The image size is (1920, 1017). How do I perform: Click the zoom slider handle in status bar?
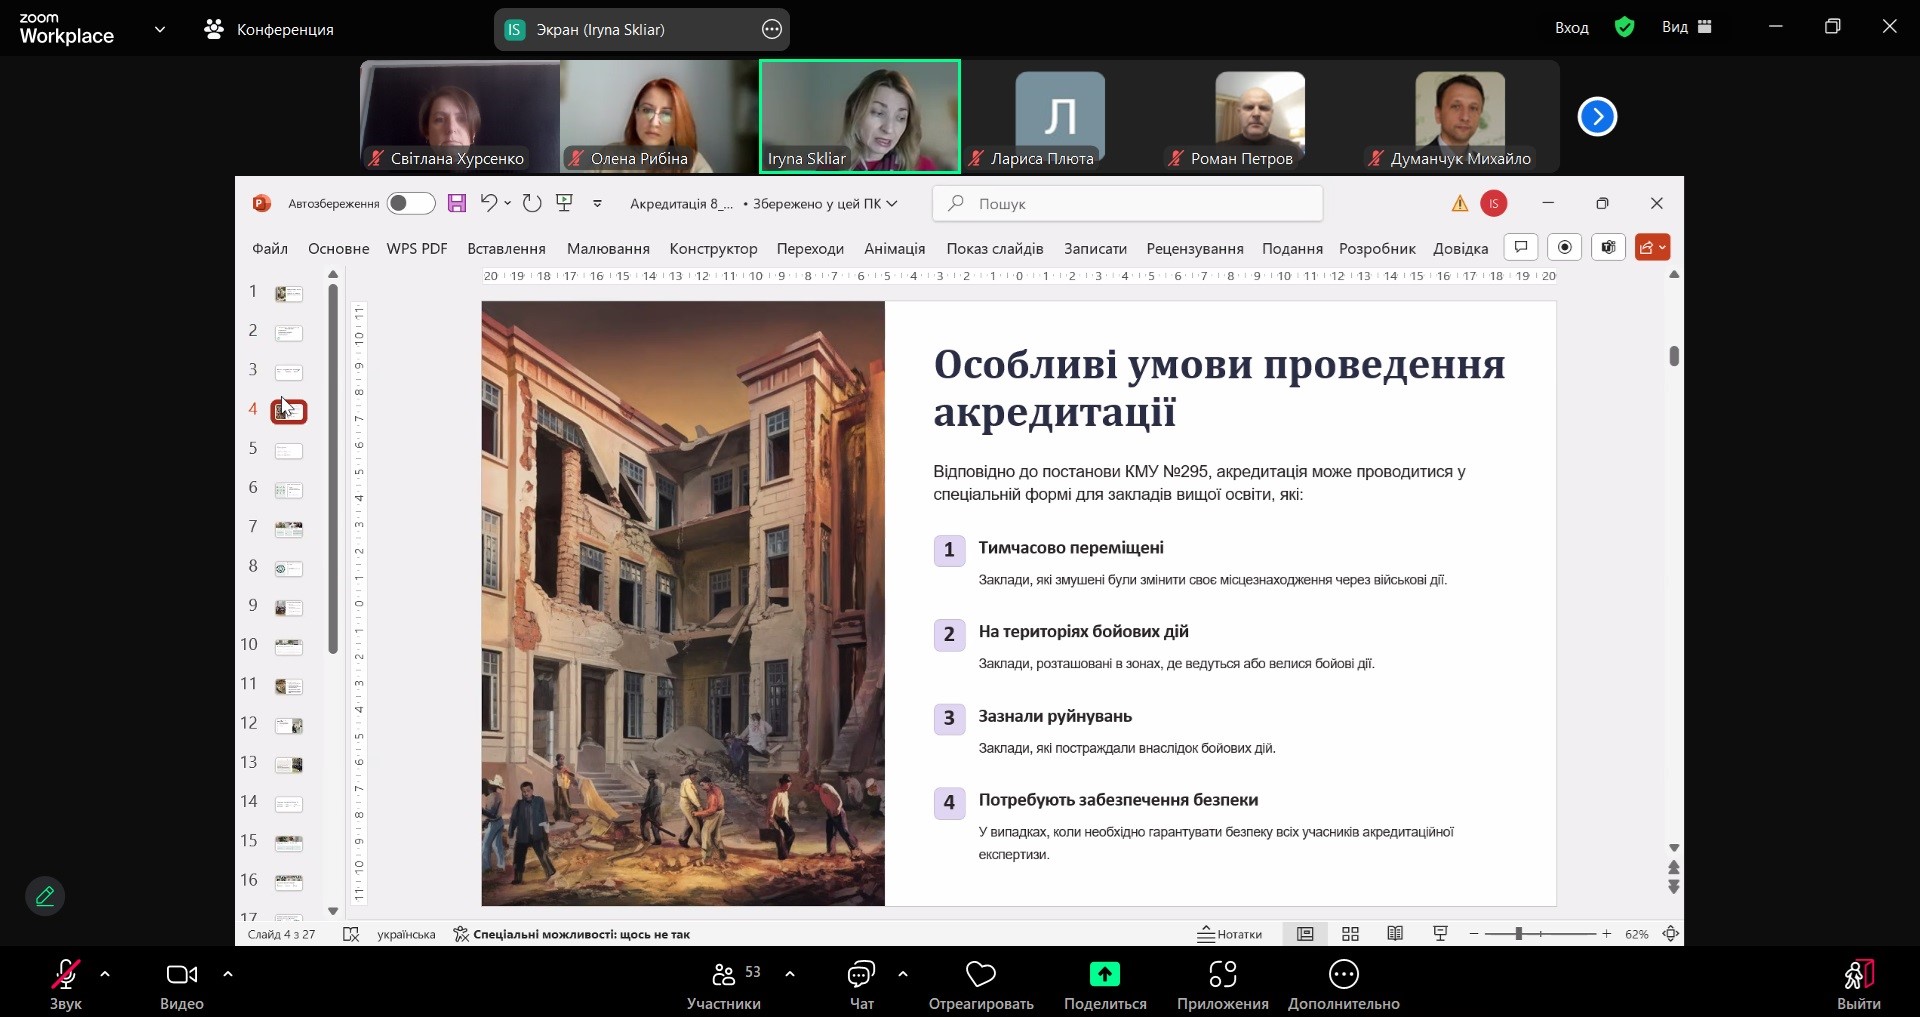click(x=1518, y=934)
